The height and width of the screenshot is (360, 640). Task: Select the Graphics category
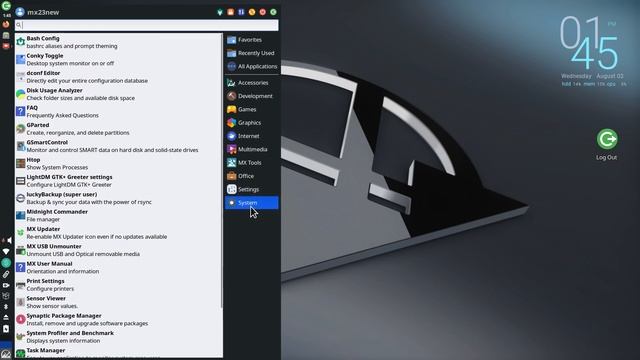(251, 122)
